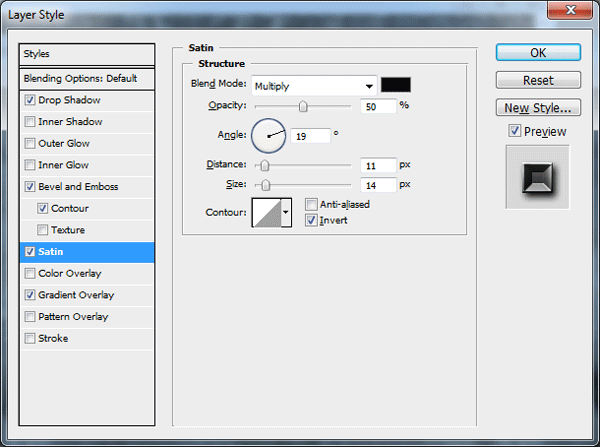
Task: Open the Blend Mode dropdown
Action: point(314,86)
